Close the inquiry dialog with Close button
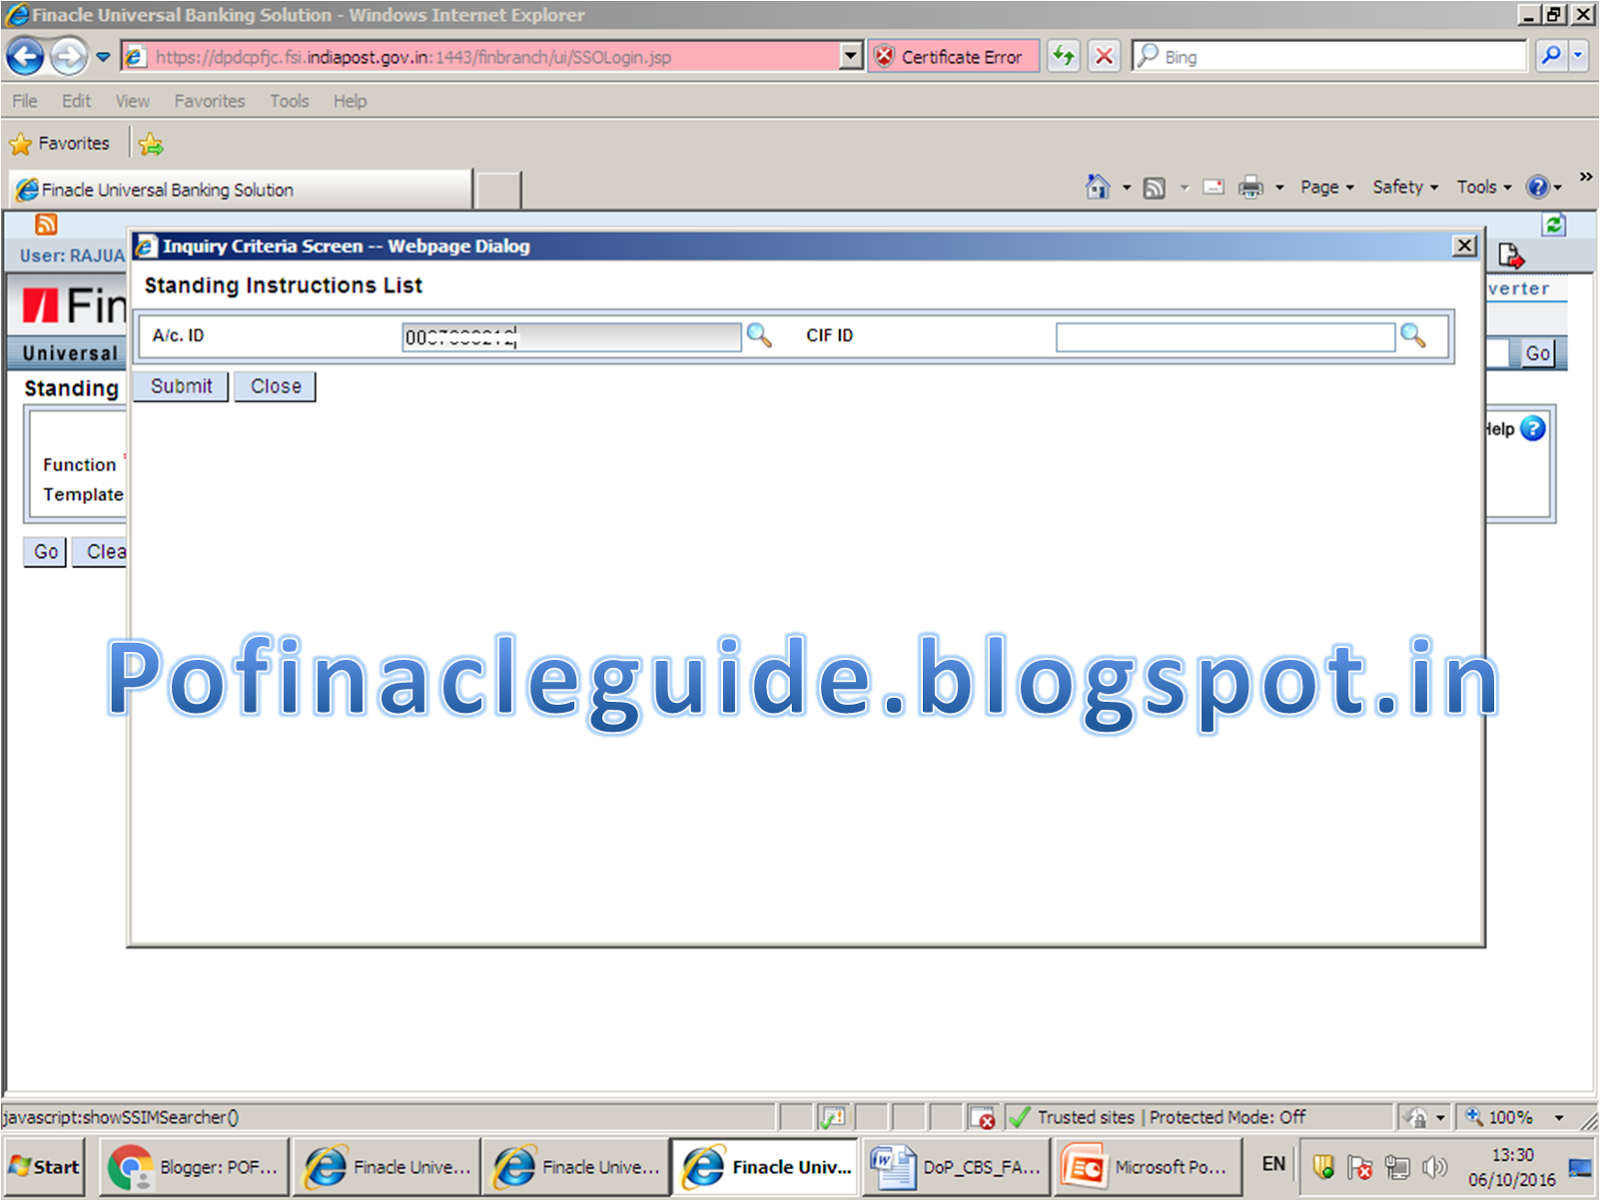 pyautogui.click(x=274, y=386)
